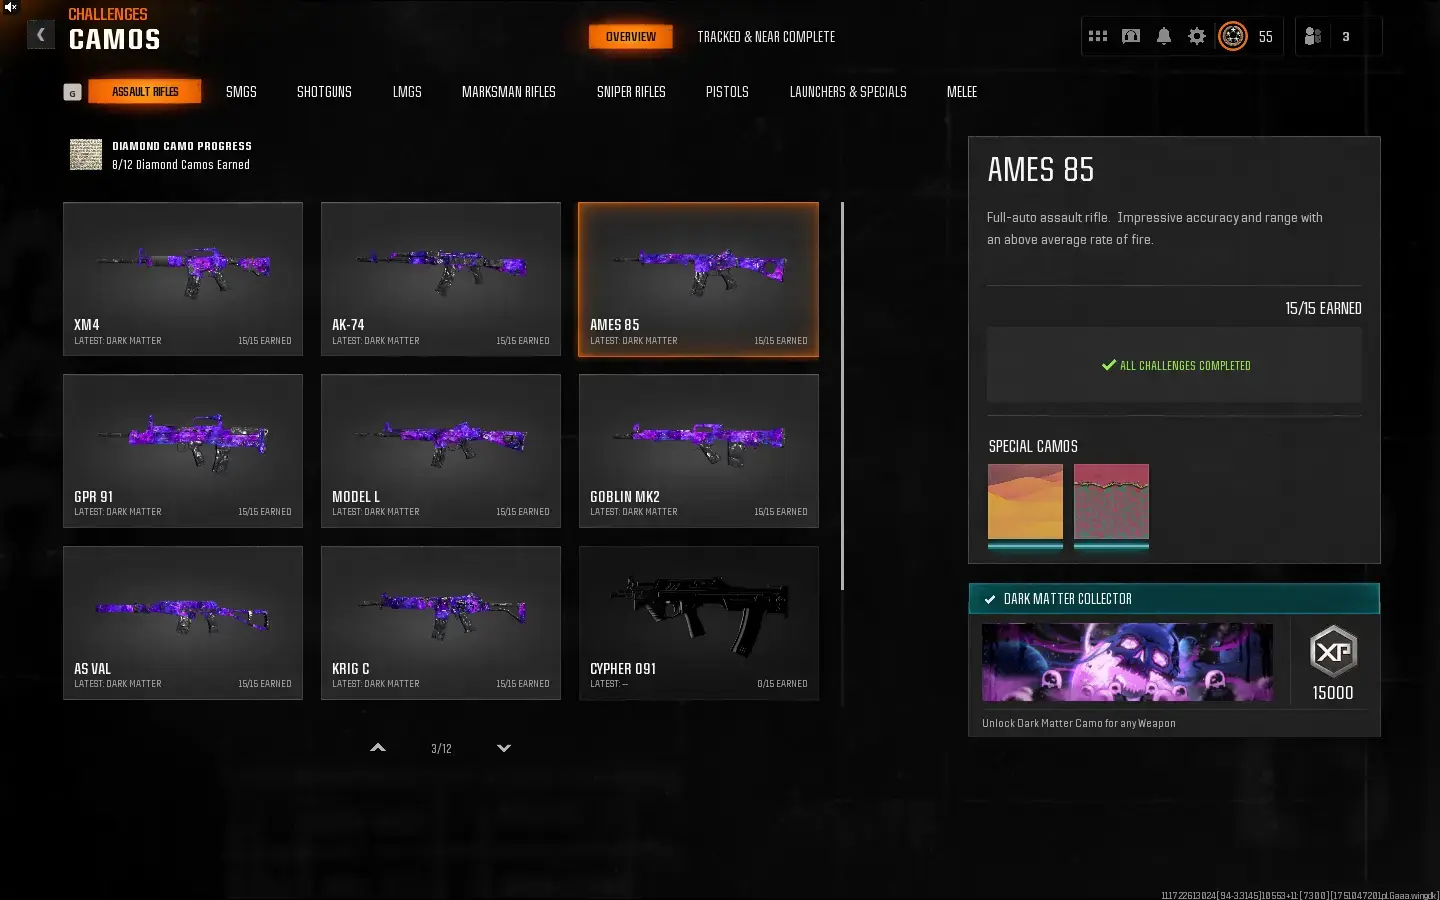1440x900 pixels.
Task: Select the Launchers & Specials category
Action: tap(848, 92)
